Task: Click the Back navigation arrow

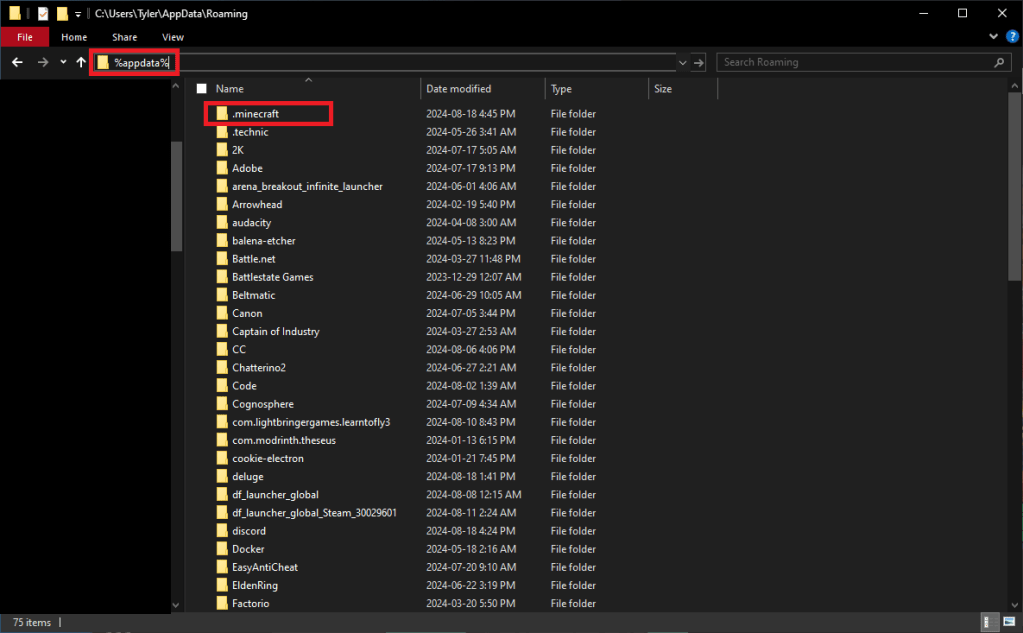Action: (x=17, y=62)
